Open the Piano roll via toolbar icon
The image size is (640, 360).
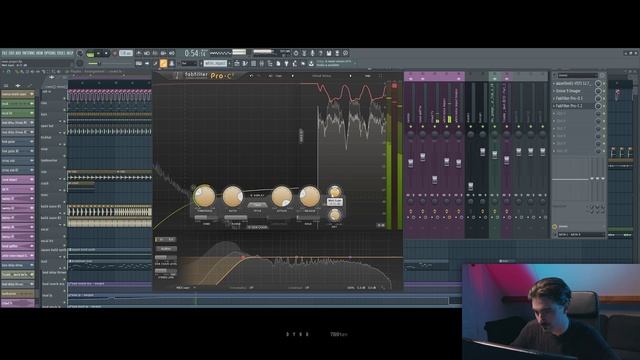[x=245, y=63]
